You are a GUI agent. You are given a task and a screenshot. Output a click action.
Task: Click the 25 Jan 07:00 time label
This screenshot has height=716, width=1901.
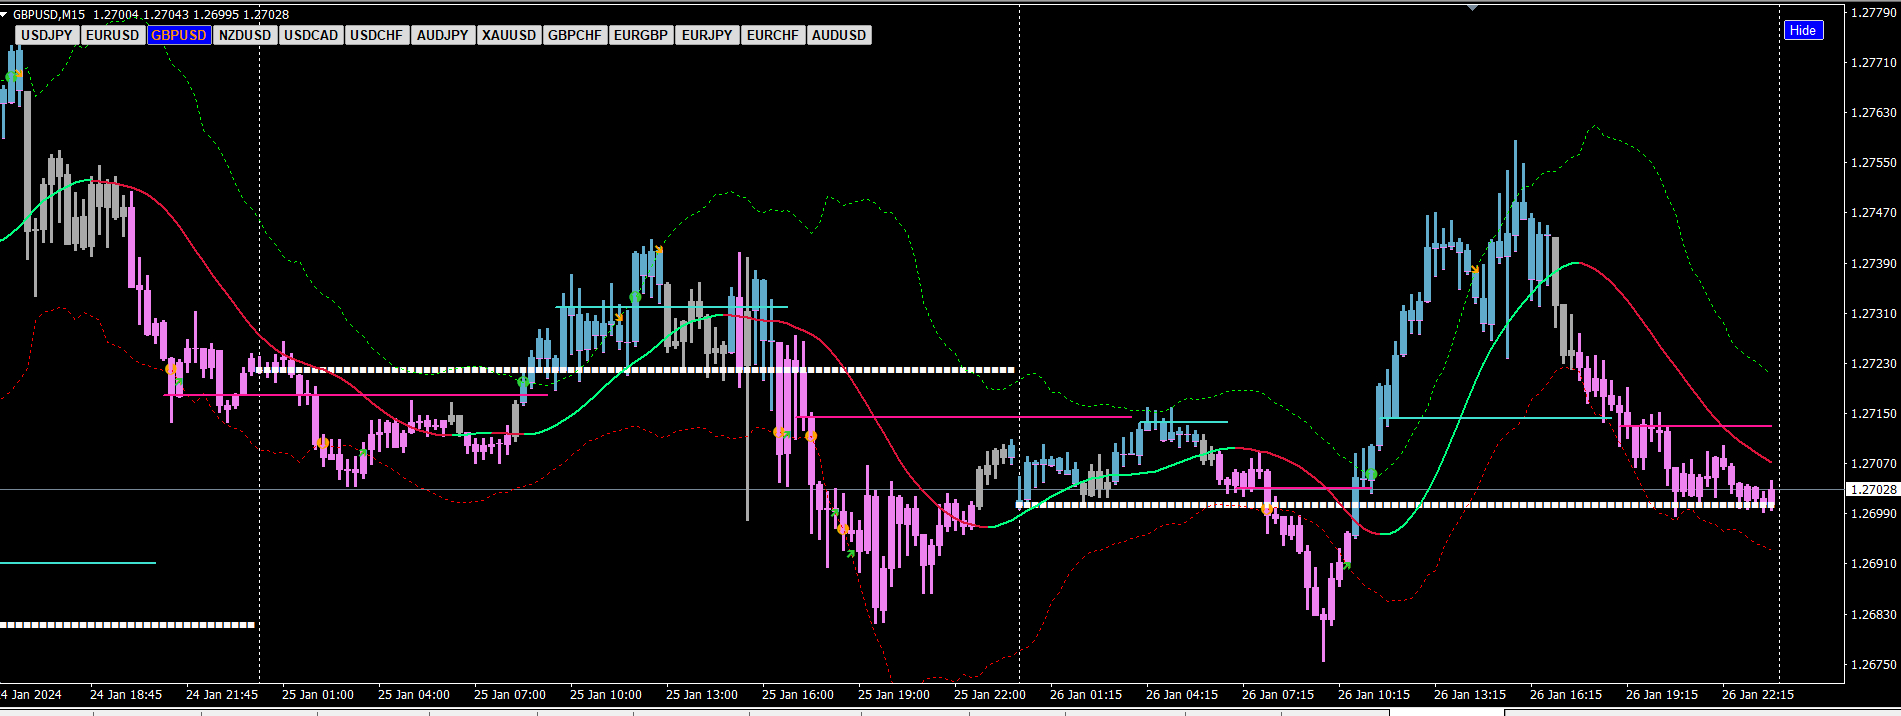[x=510, y=694]
